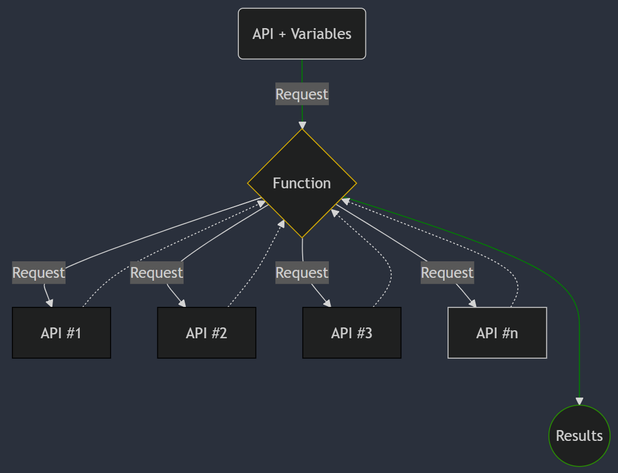Click the Request label above API #n
Image resolution: width=618 pixels, height=473 pixels.
pos(447,272)
